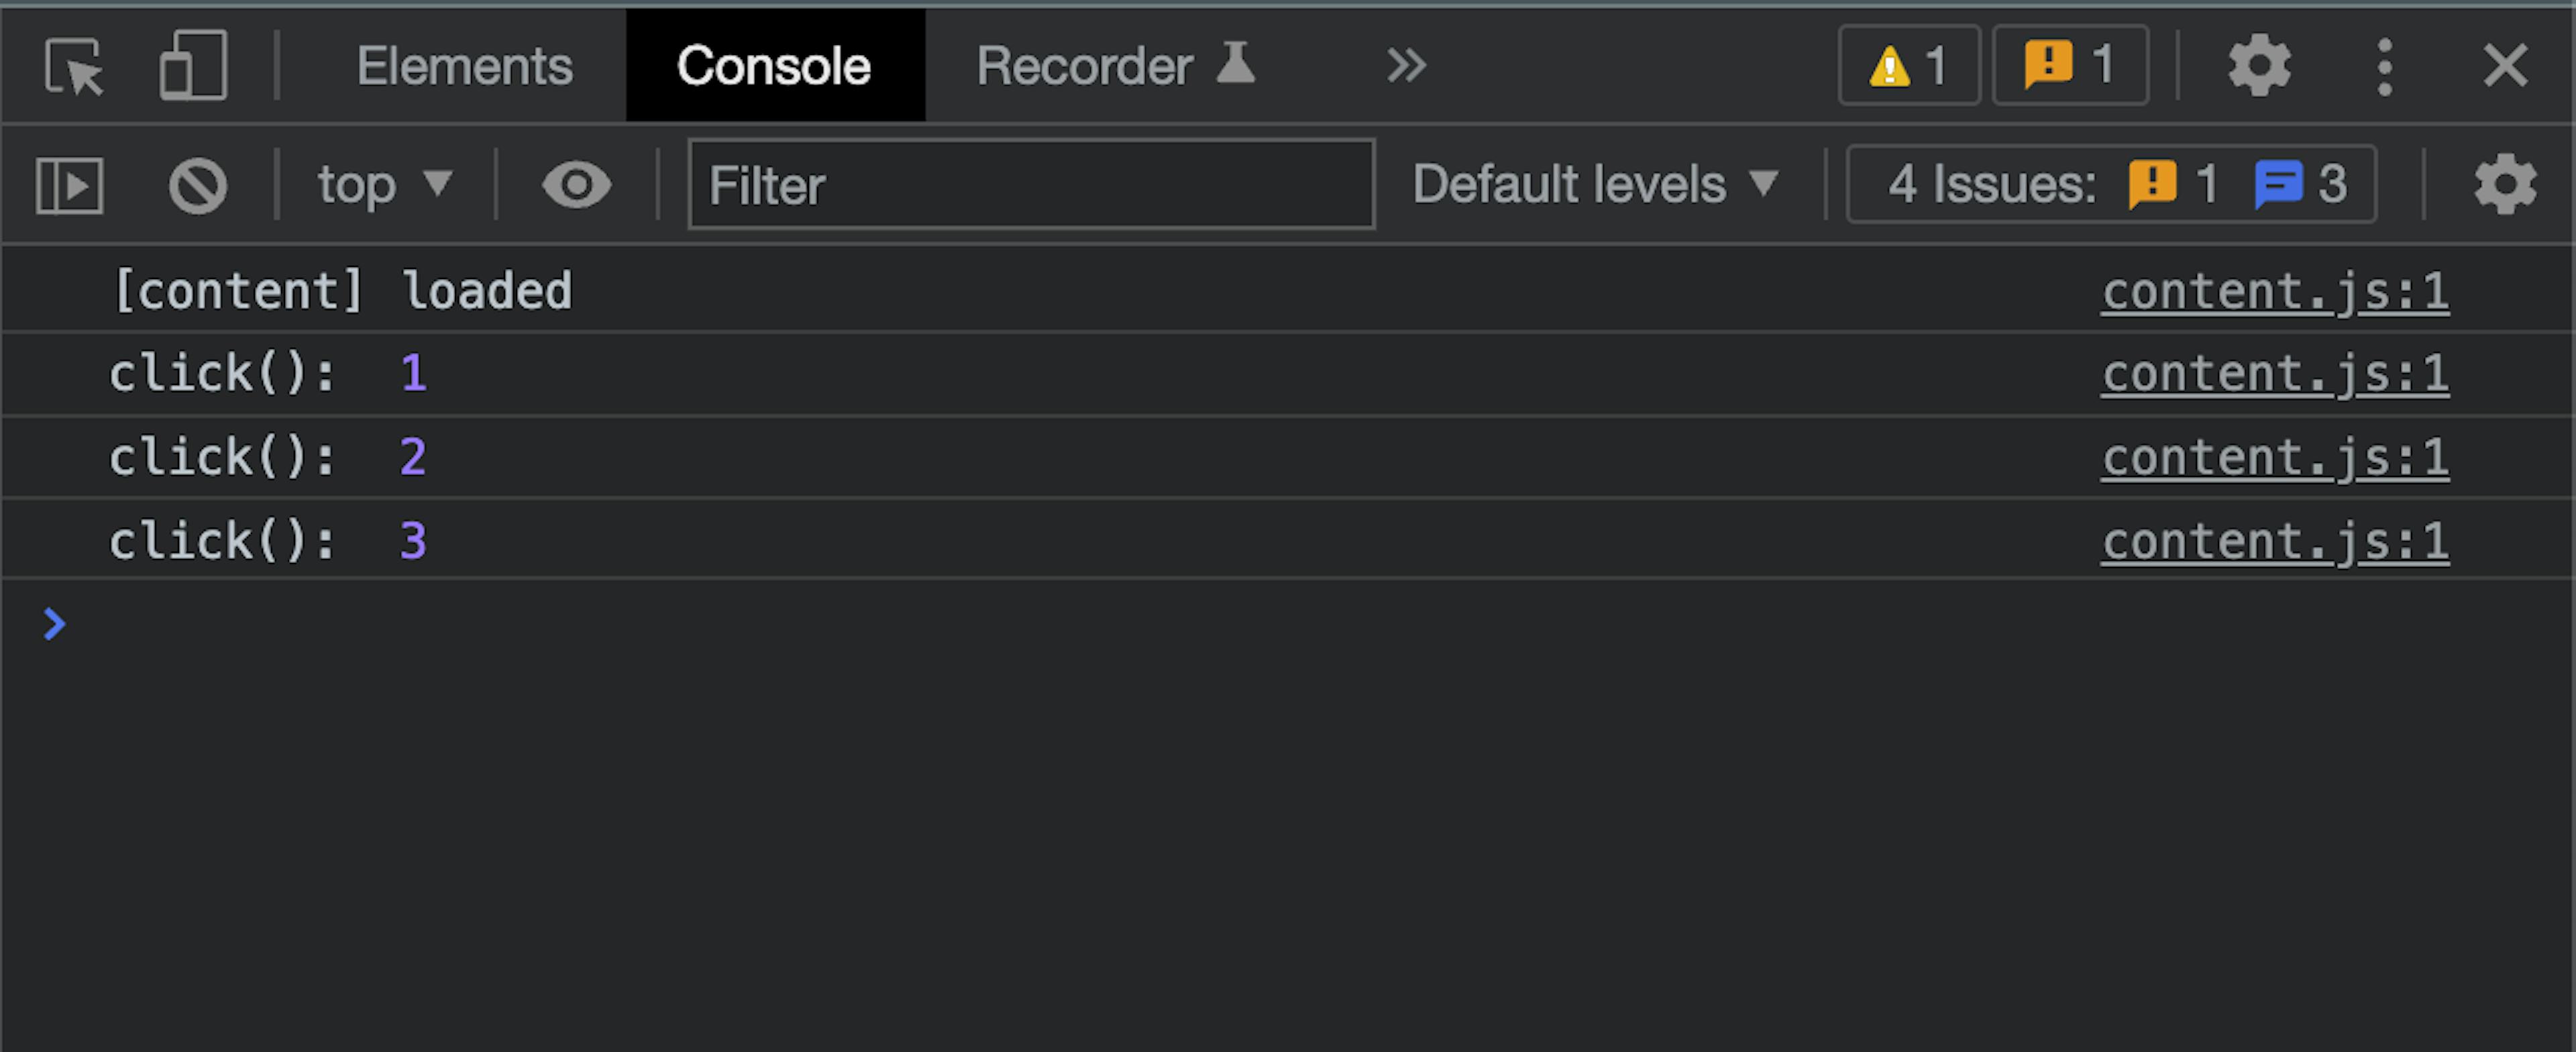Click the console prompt arrow to type
This screenshot has width=2576, height=1052.
tap(55, 623)
